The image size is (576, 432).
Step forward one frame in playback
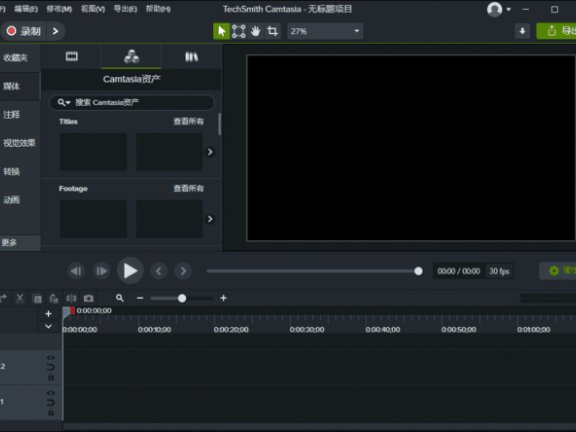(101, 271)
